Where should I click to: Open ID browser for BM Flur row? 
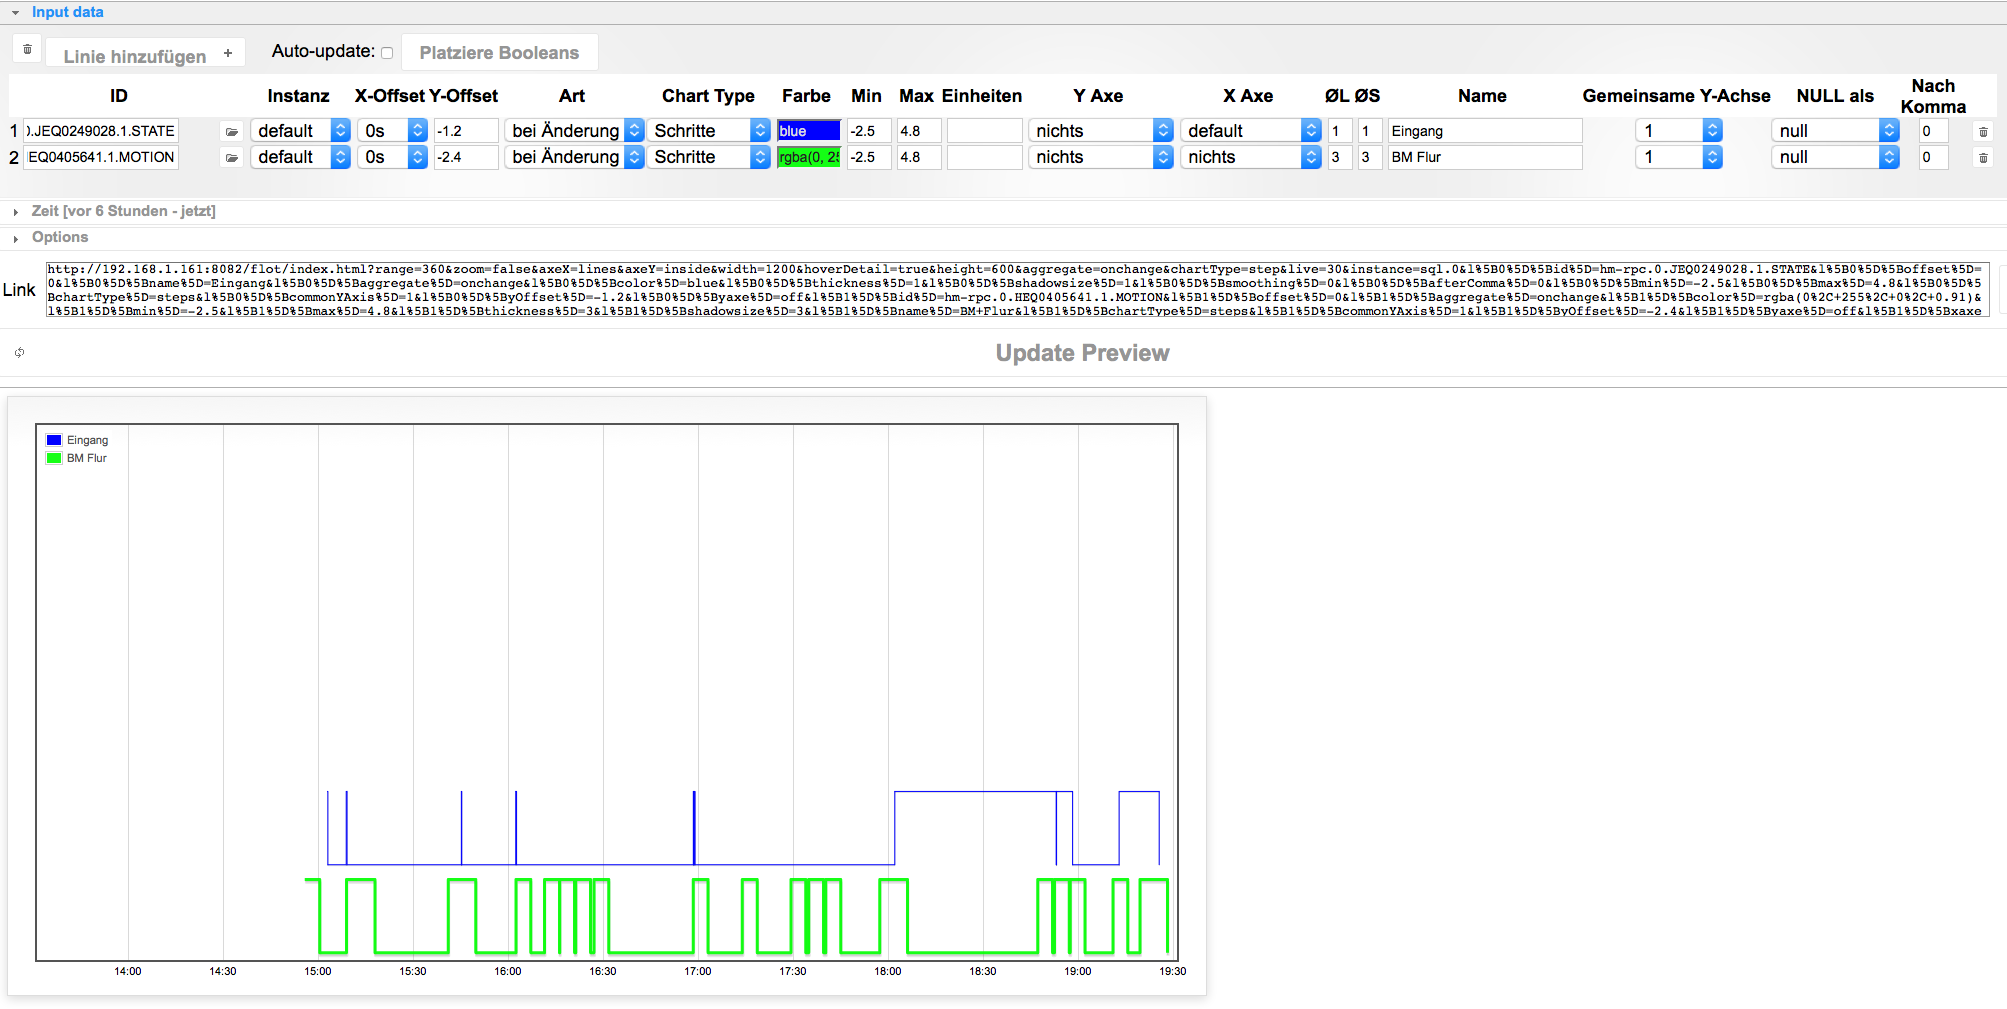pyautogui.click(x=232, y=157)
